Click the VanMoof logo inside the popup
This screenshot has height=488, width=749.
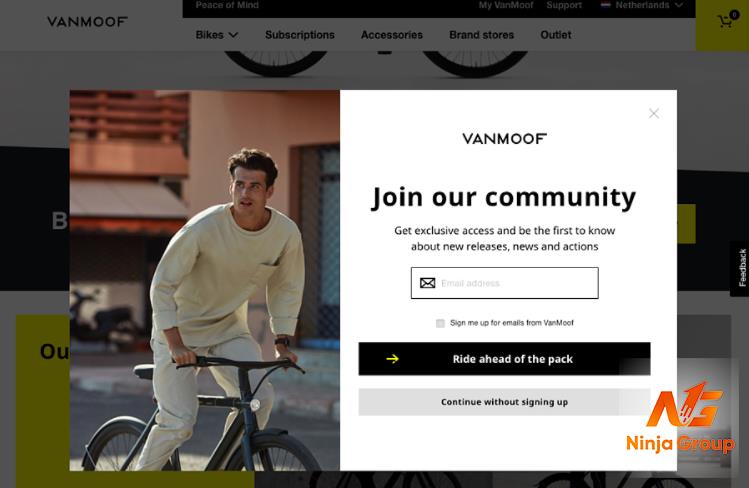pyautogui.click(x=504, y=138)
